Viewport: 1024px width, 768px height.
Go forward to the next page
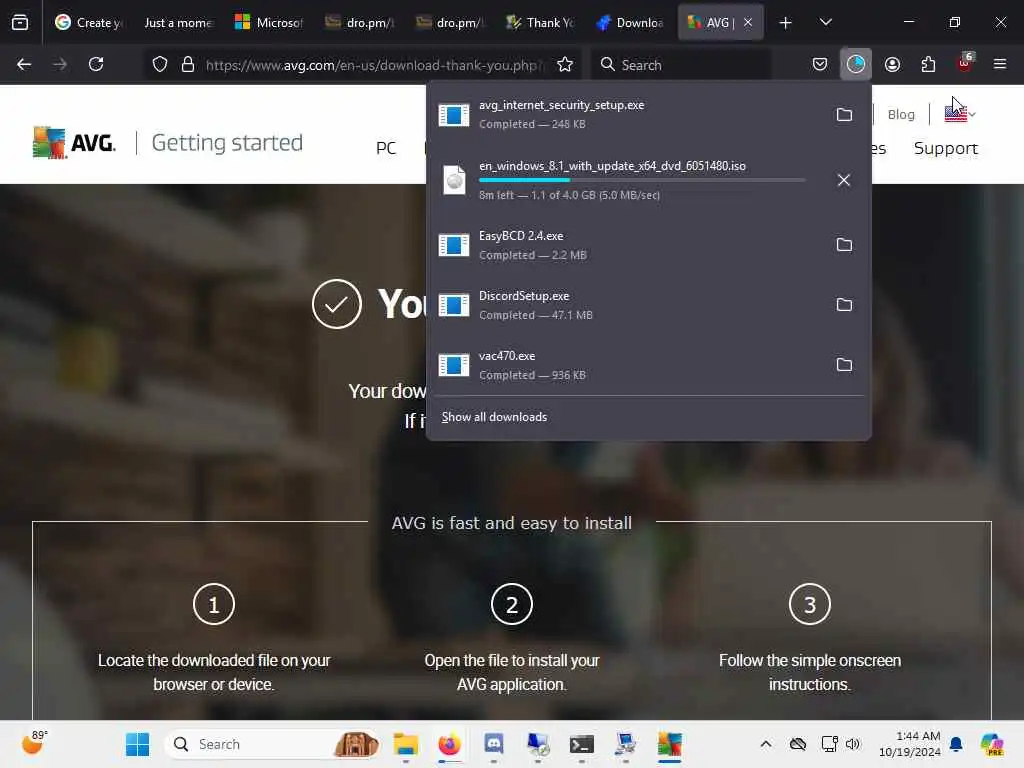(59, 64)
